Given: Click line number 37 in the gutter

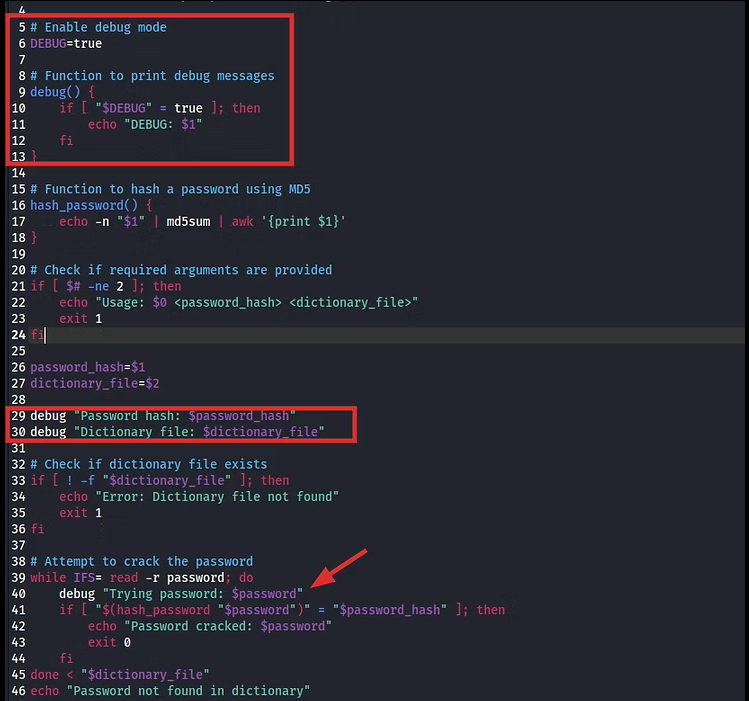Looking at the screenshot, I should [19, 545].
